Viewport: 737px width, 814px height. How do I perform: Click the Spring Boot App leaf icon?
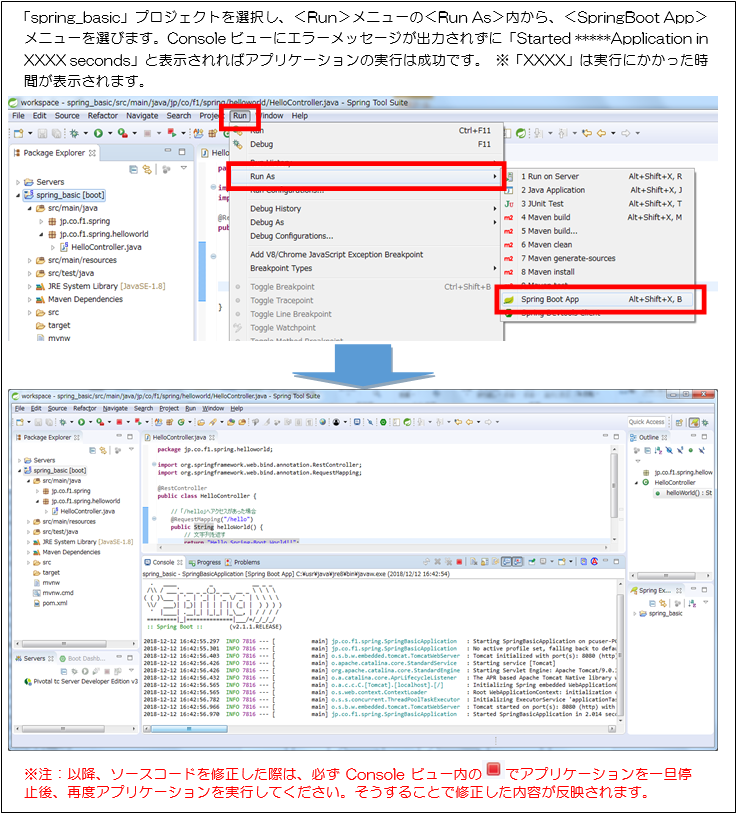tap(509, 299)
